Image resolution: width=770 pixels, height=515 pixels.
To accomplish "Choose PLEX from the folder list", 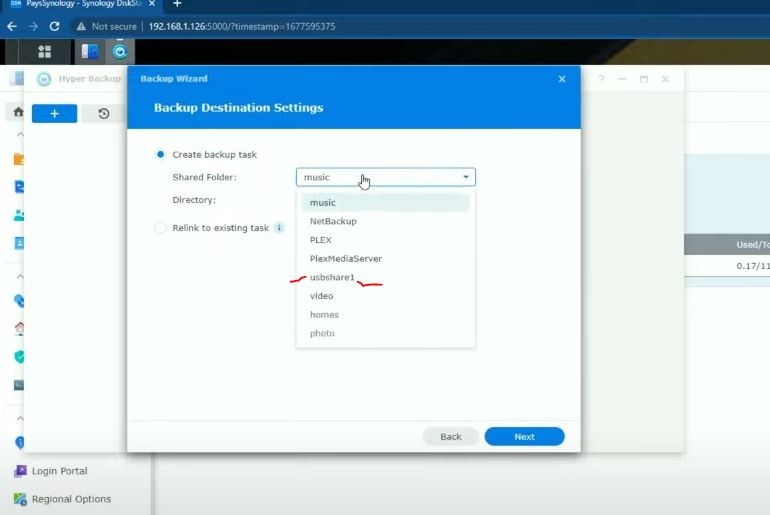I will 385,240.
